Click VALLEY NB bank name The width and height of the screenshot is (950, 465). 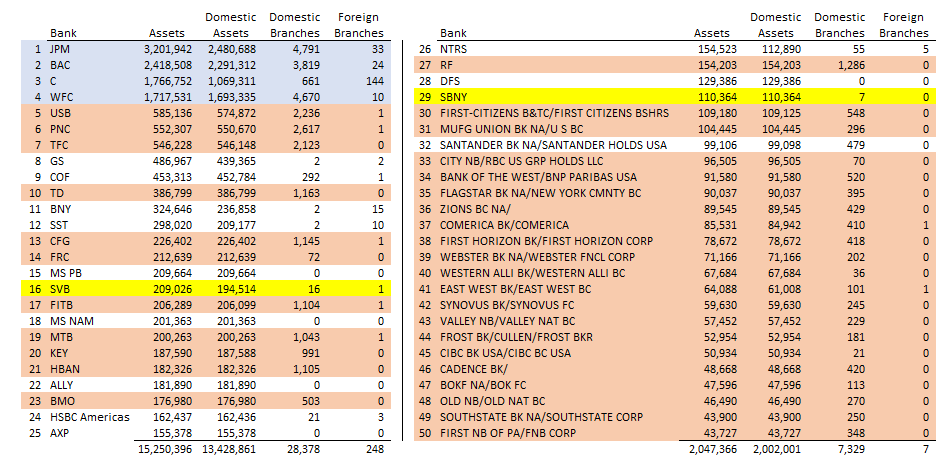pyautogui.click(x=508, y=321)
